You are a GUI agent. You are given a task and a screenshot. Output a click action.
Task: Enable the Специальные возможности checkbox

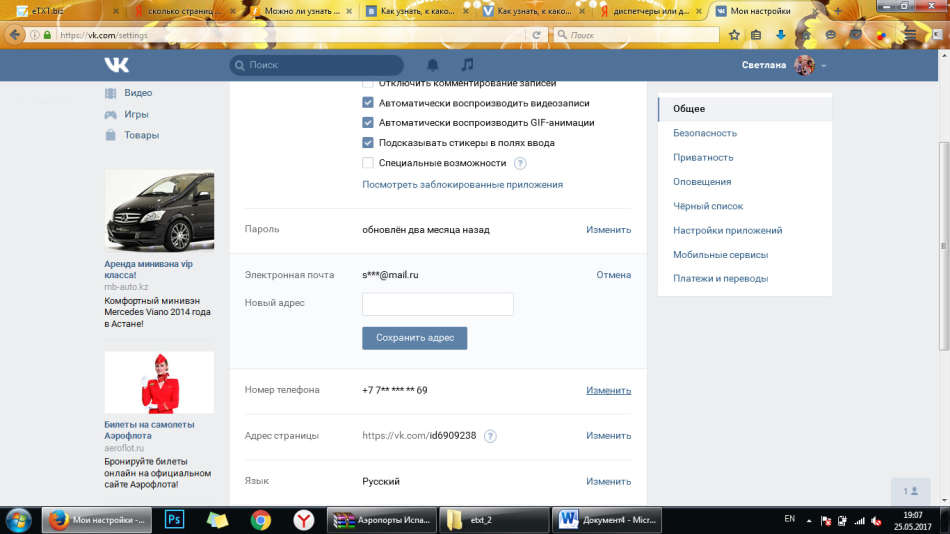coord(368,163)
